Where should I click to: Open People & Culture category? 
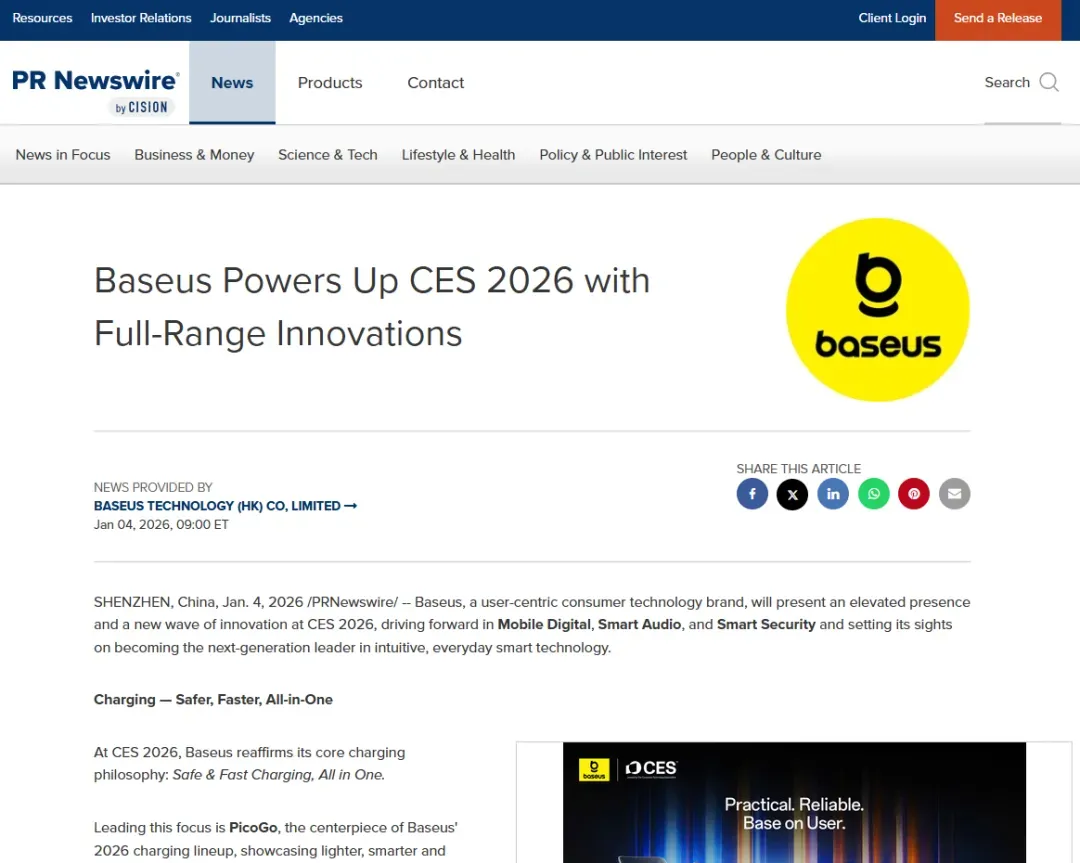click(766, 155)
